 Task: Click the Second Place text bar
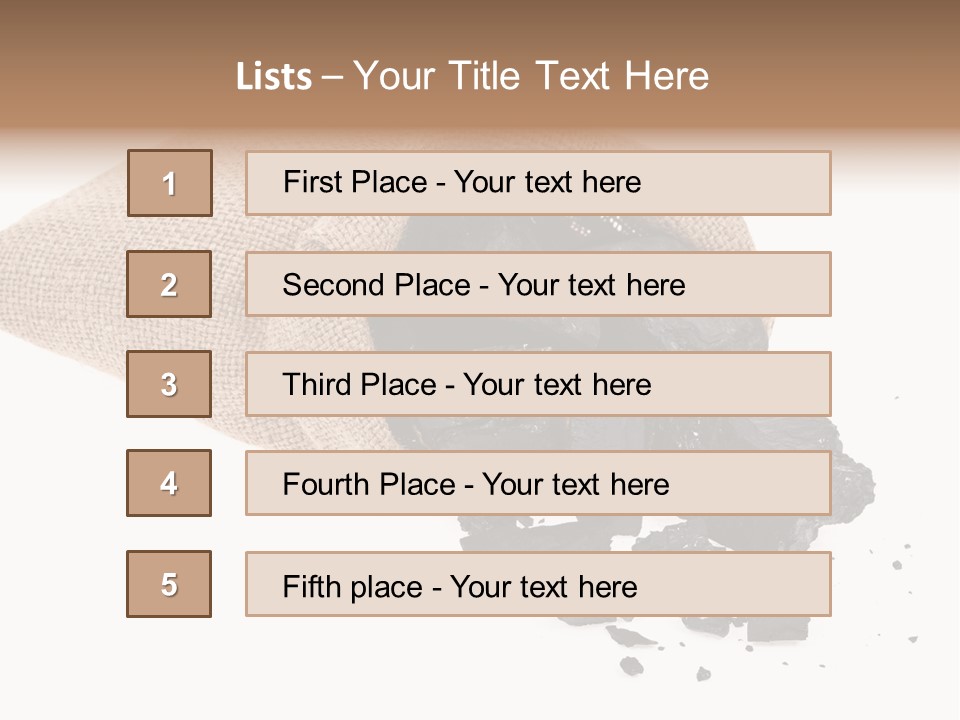click(538, 284)
